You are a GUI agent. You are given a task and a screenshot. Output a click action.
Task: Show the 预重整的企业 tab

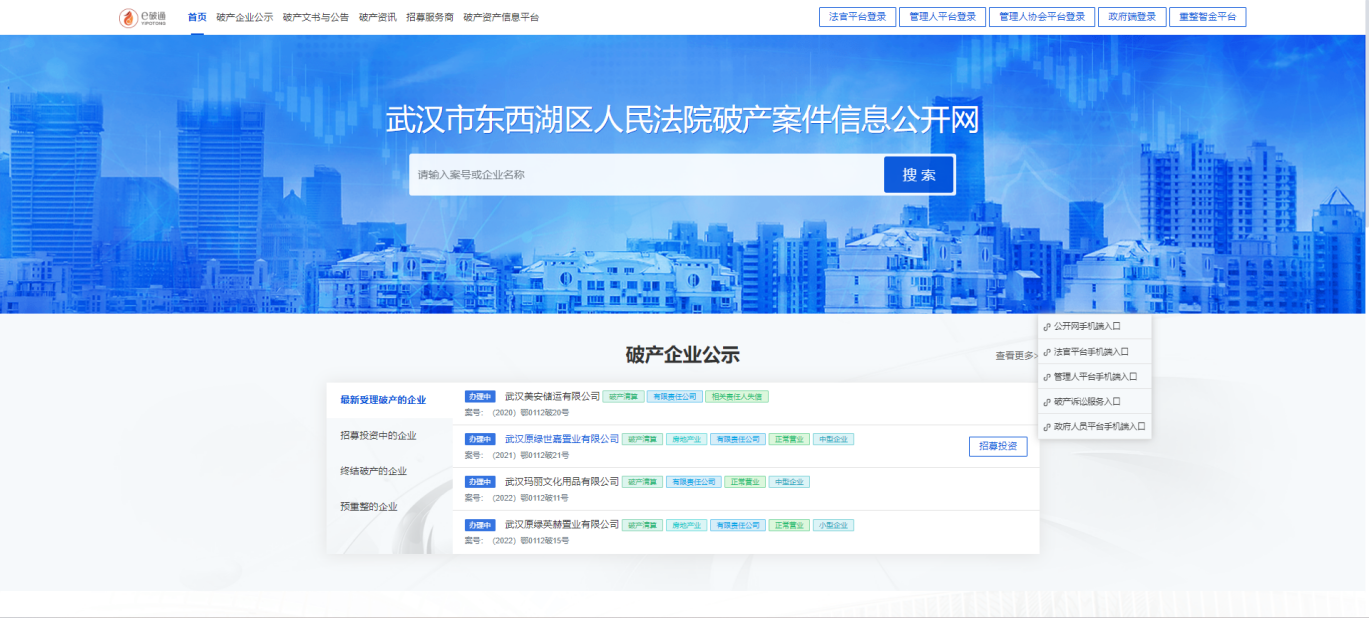click(x=369, y=507)
